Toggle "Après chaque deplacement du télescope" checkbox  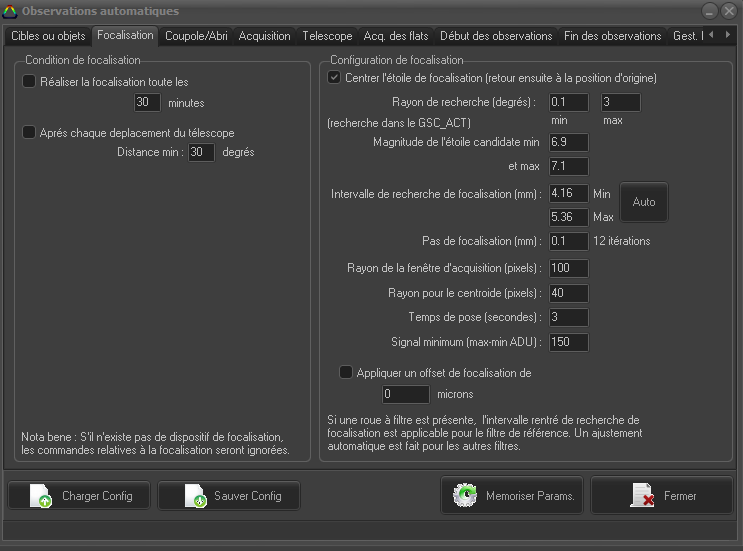[29, 132]
